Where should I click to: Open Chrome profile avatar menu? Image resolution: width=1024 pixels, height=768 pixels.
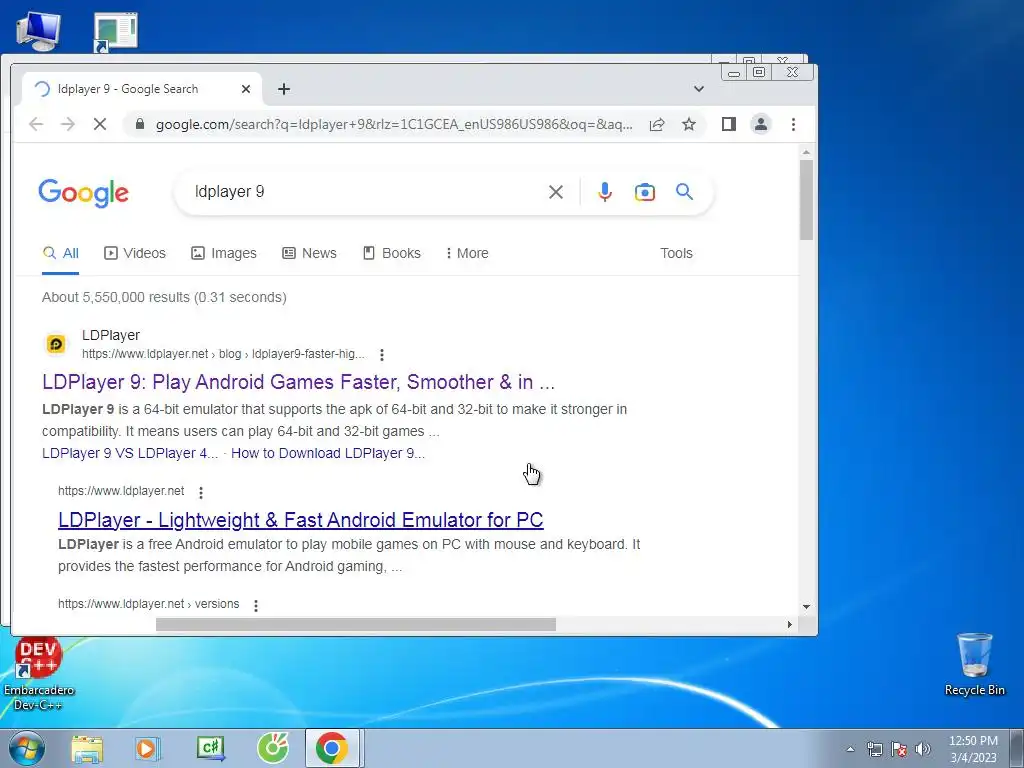coord(761,124)
